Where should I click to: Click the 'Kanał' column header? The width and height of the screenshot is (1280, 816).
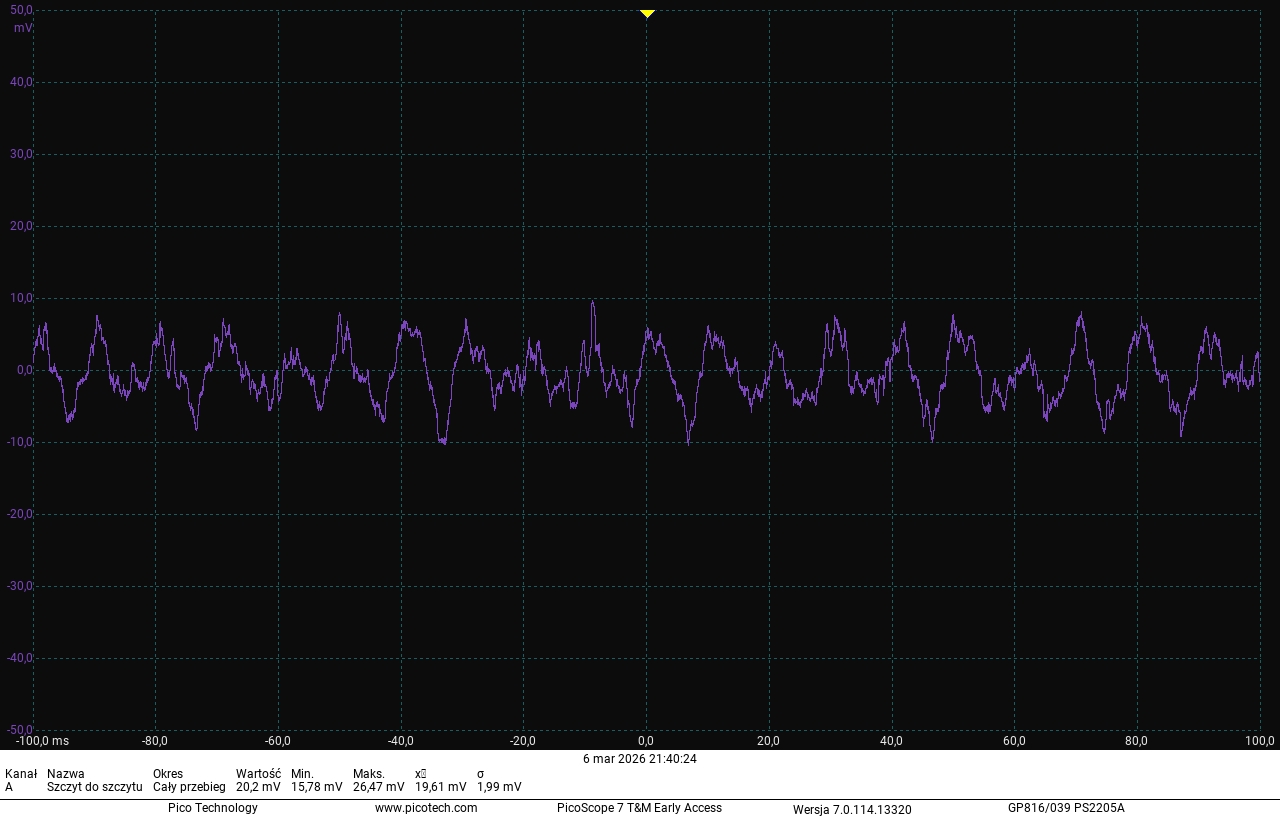tap(21, 774)
